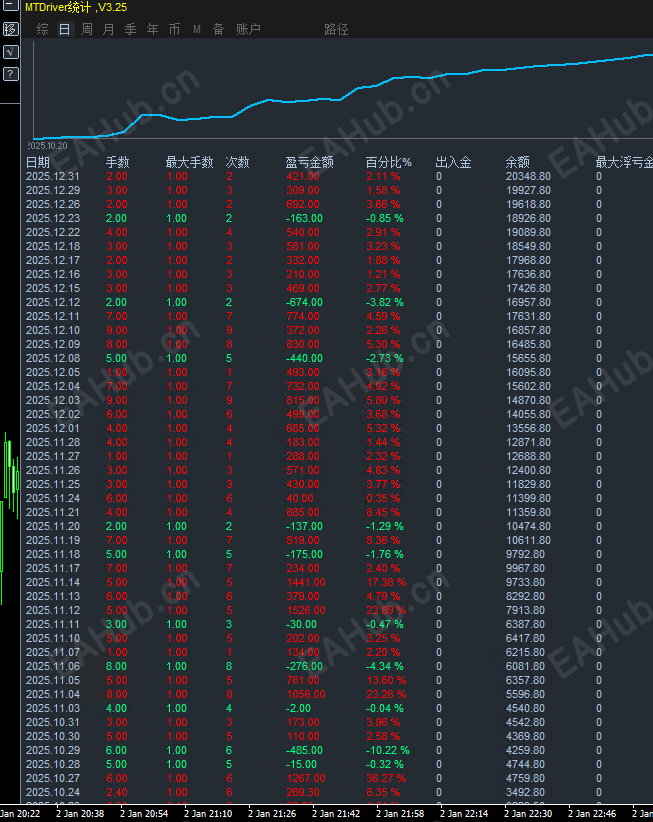Click profit amount 1526.00
Screen dimensions: 653x822
pyautogui.click(x=306, y=610)
